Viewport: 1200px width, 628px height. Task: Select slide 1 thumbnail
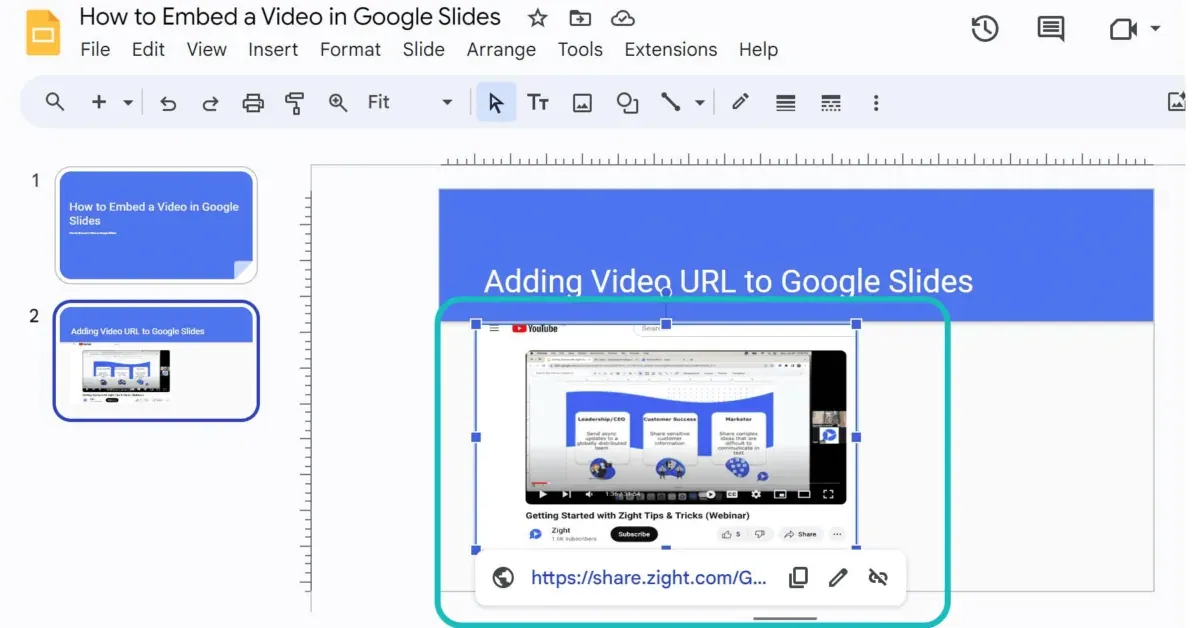click(x=156, y=225)
